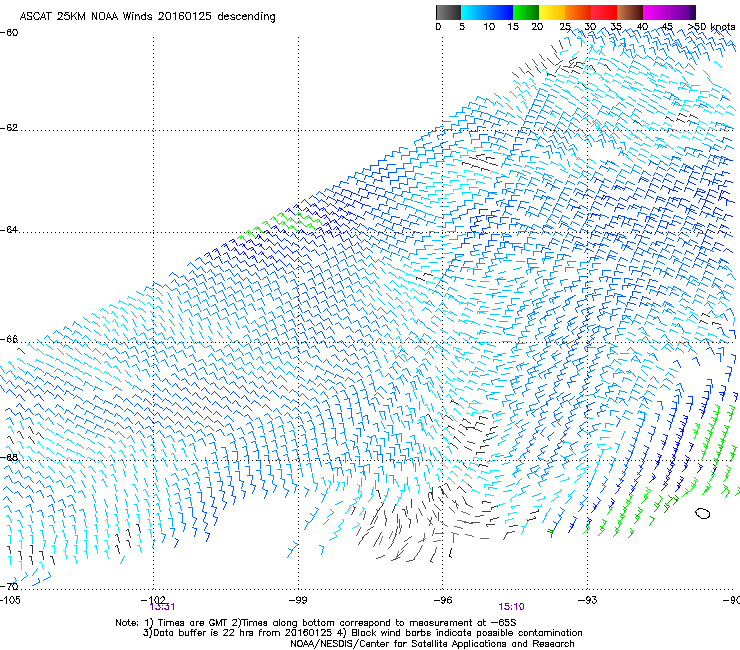Click the note line starting 'Note: 1) Times are GMT'

[x=316, y=623]
